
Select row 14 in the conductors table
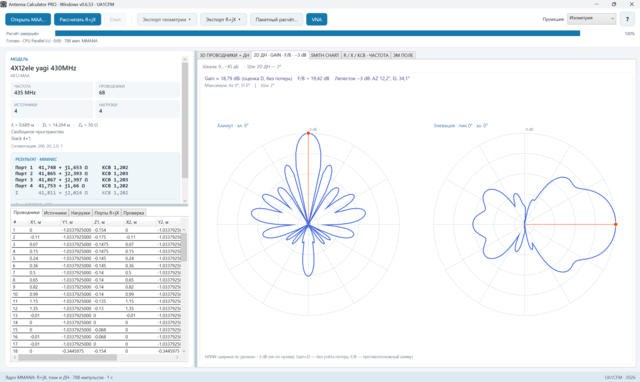click(96, 322)
